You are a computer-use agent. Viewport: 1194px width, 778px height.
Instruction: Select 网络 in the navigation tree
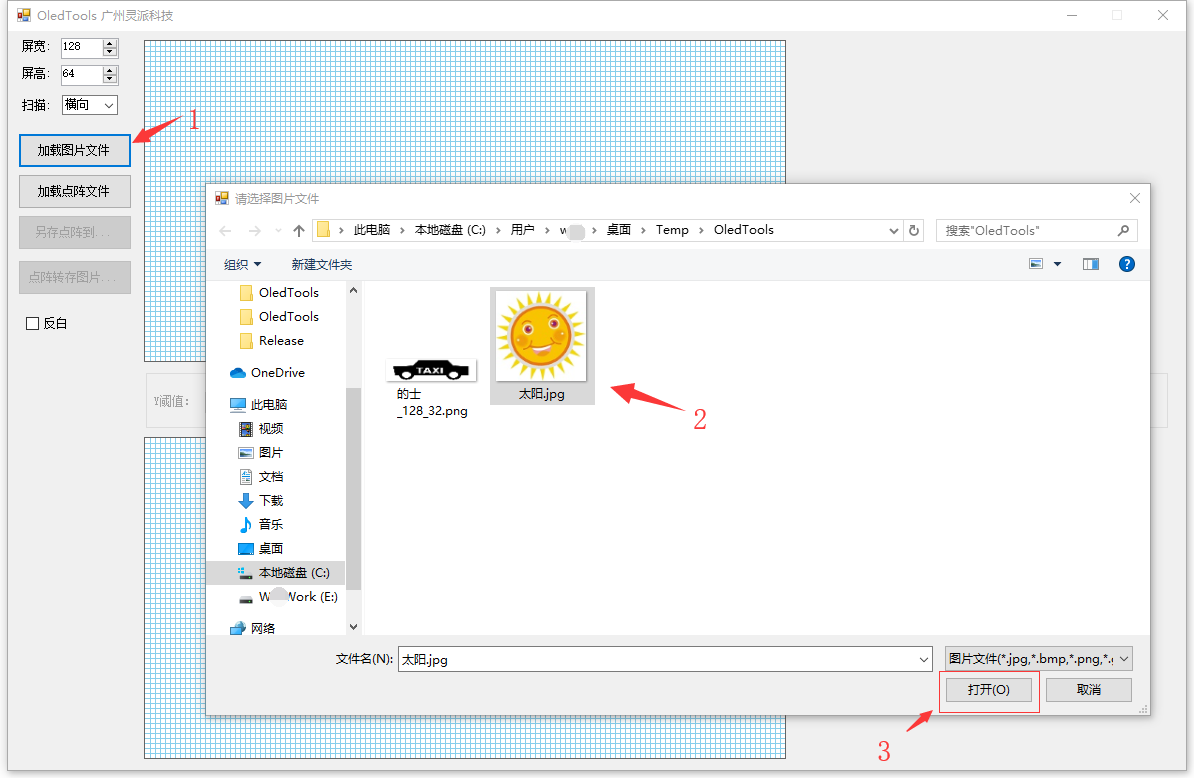point(253,628)
